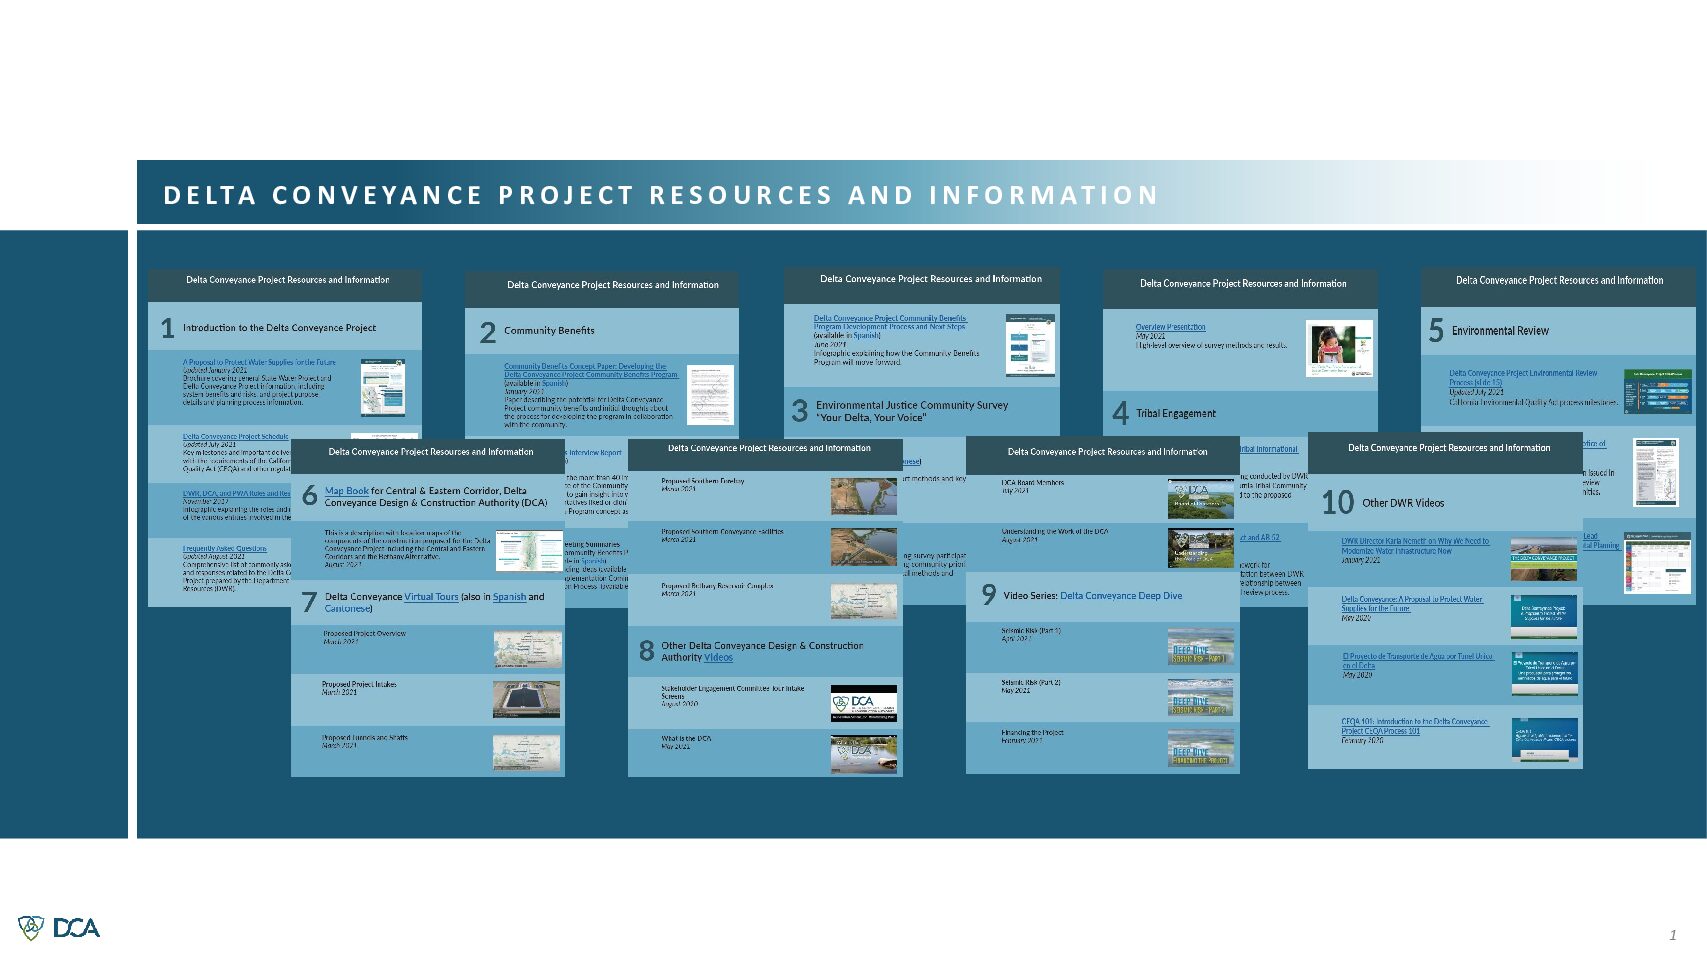Open the Frequently Asked Questions link
The height and width of the screenshot is (960, 1707).
pyautogui.click(x=225, y=549)
